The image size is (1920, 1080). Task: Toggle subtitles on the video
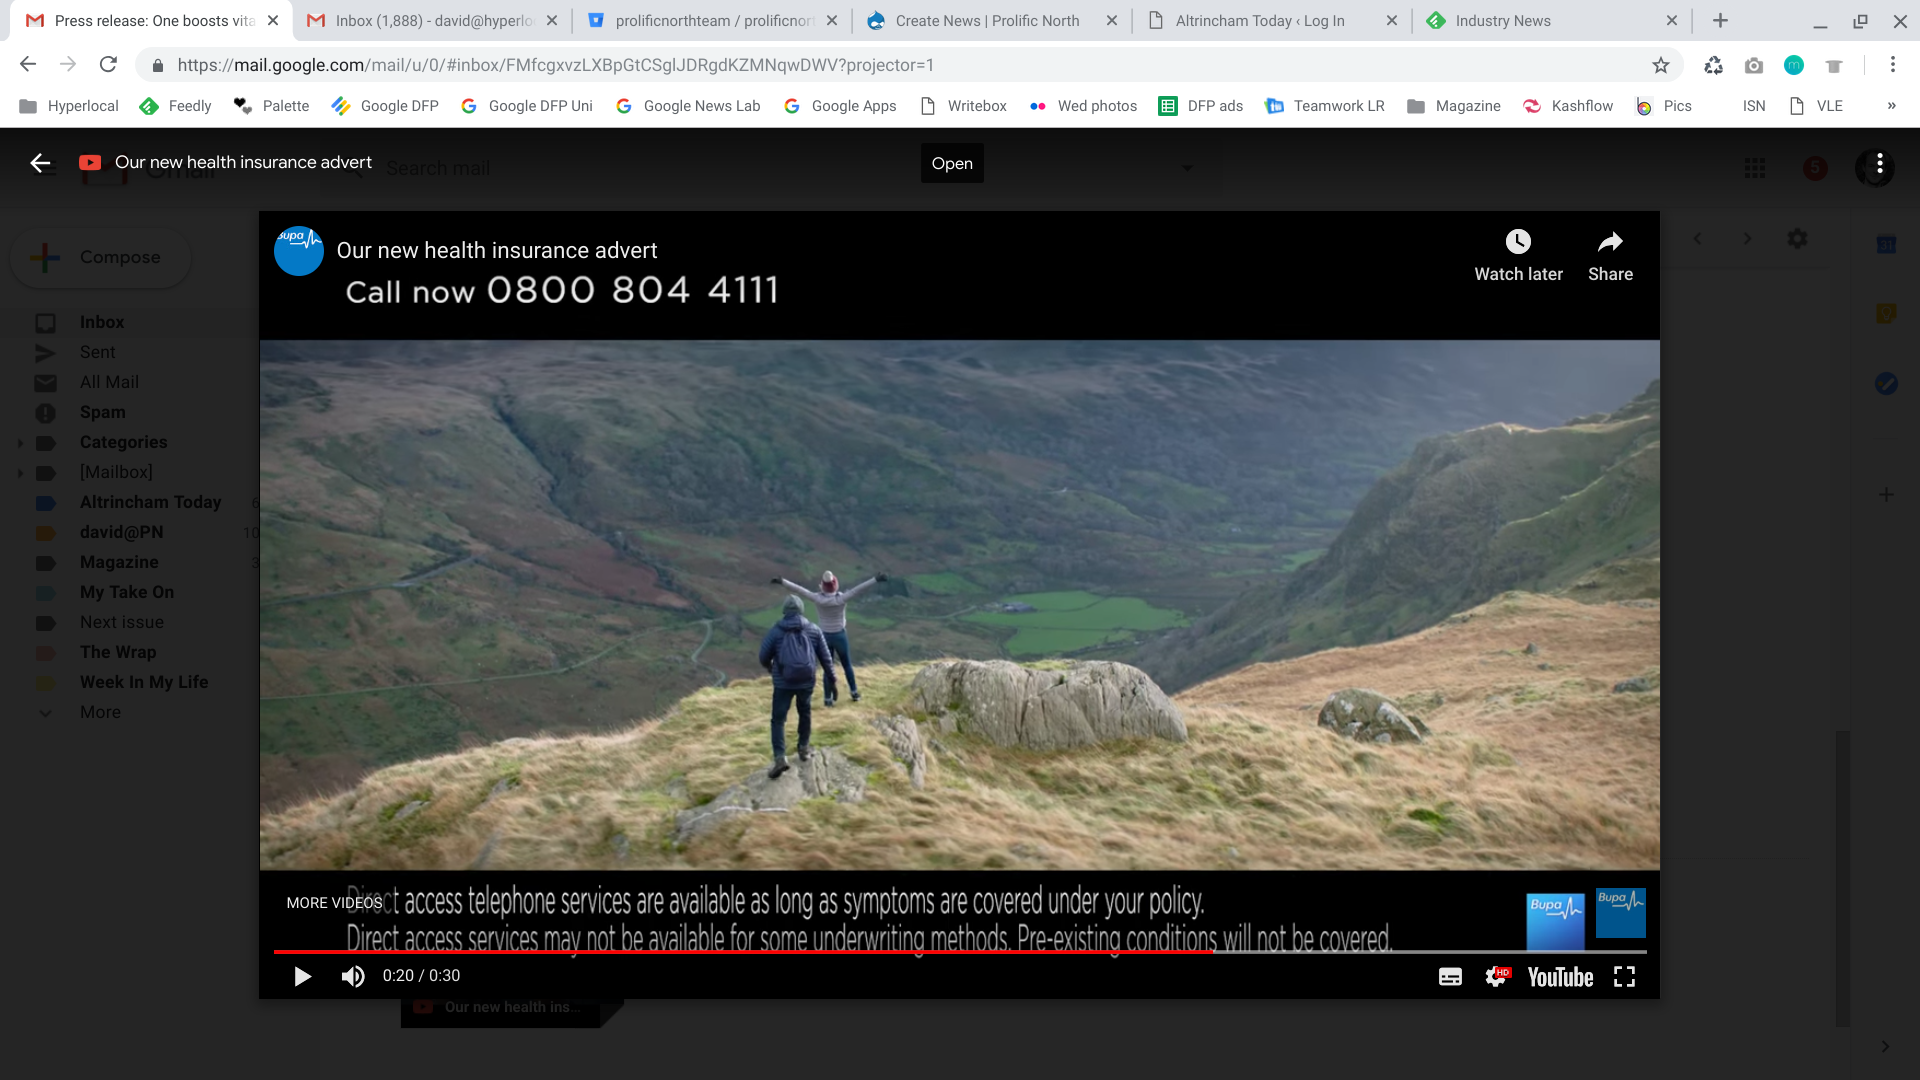coord(1449,976)
